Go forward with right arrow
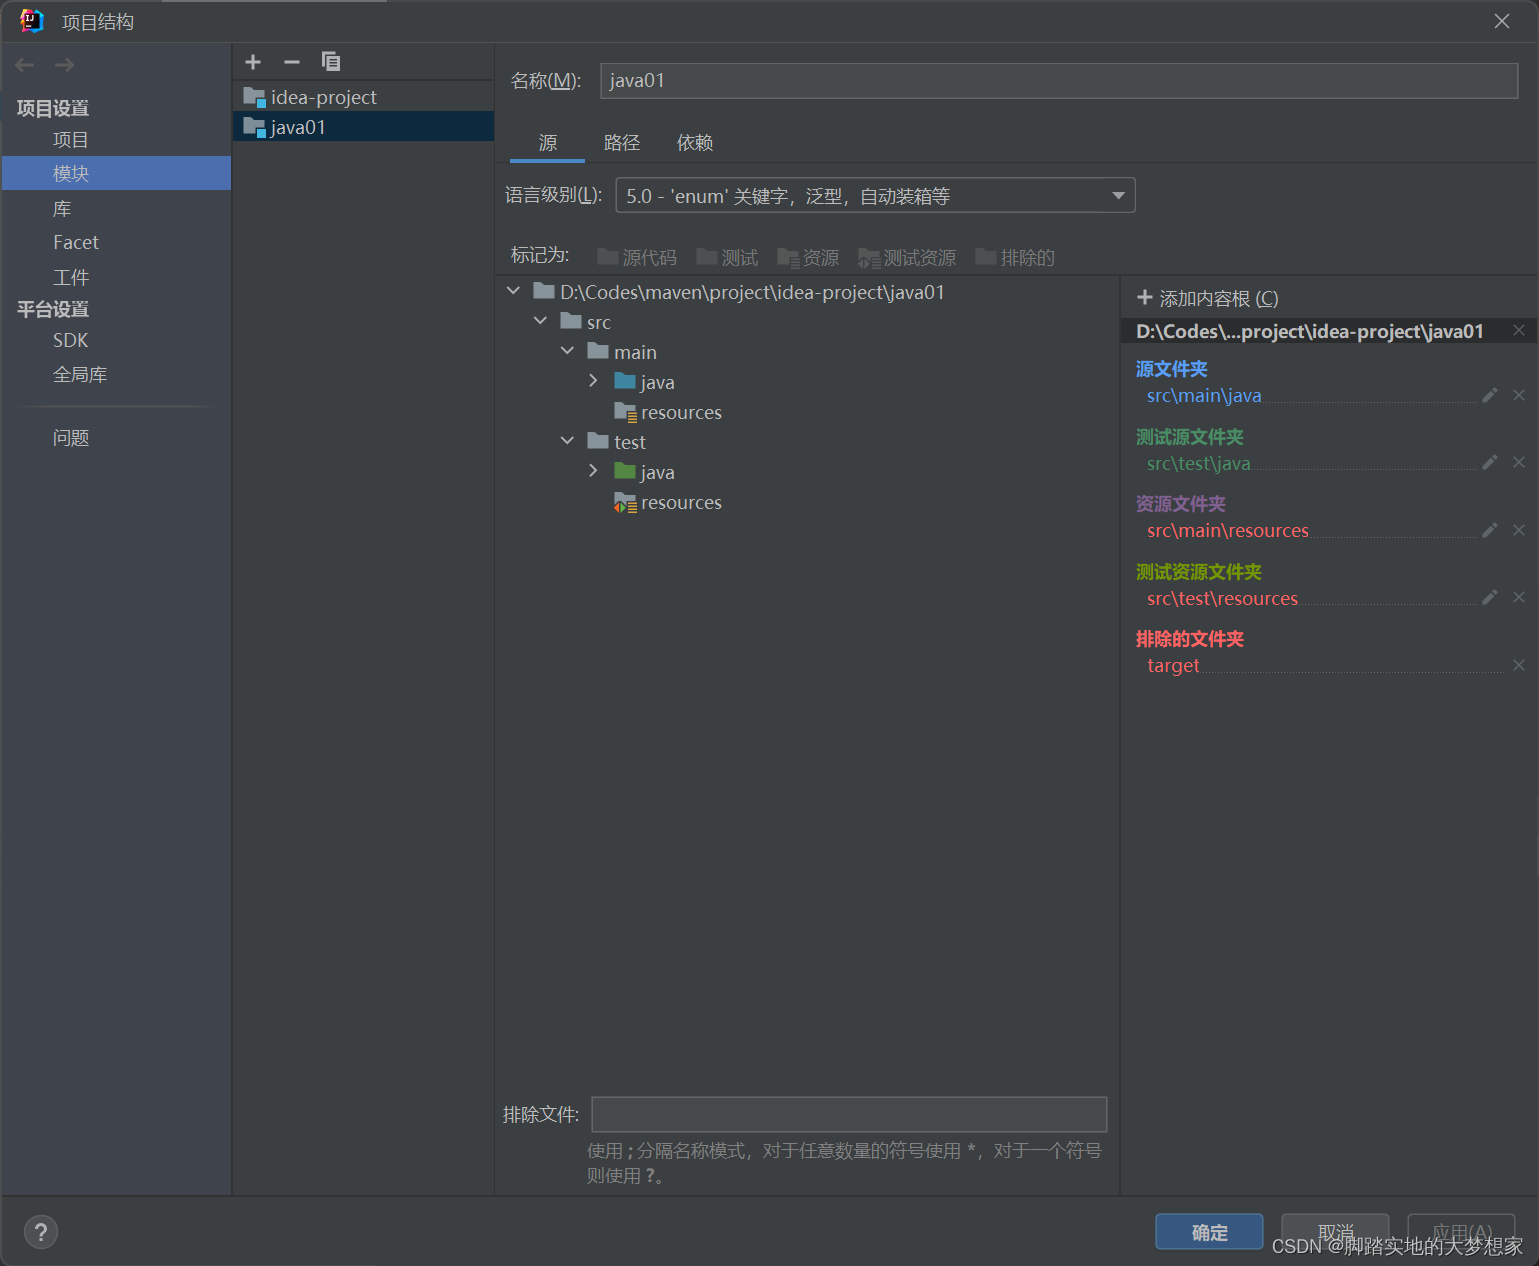The height and width of the screenshot is (1266, 1539). (x=65, y=65)
